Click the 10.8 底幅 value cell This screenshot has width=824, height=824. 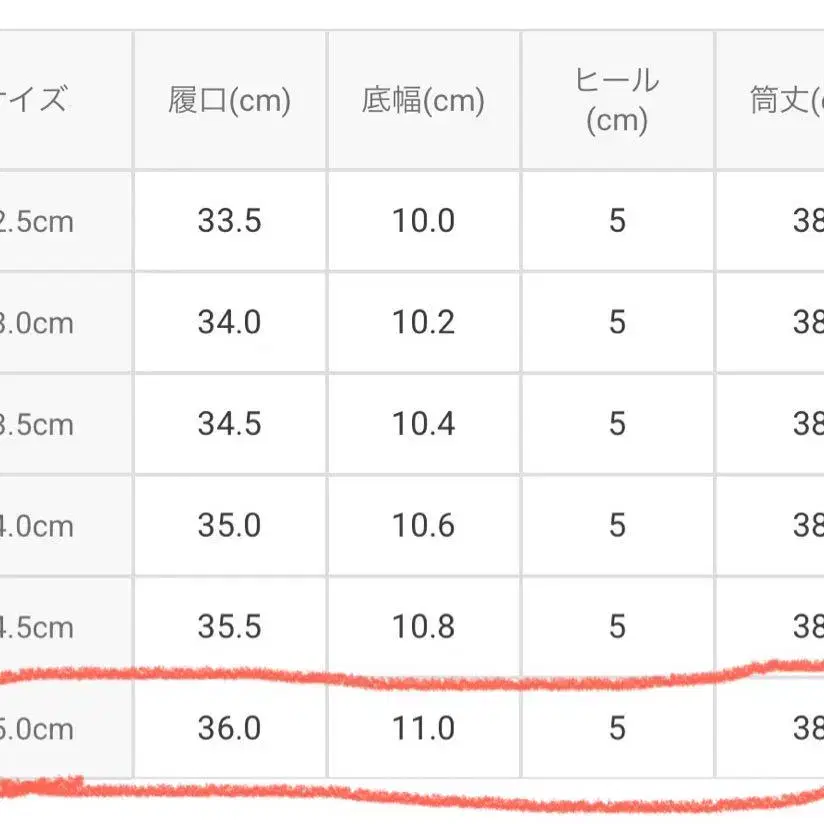click(x=423, y=627)
